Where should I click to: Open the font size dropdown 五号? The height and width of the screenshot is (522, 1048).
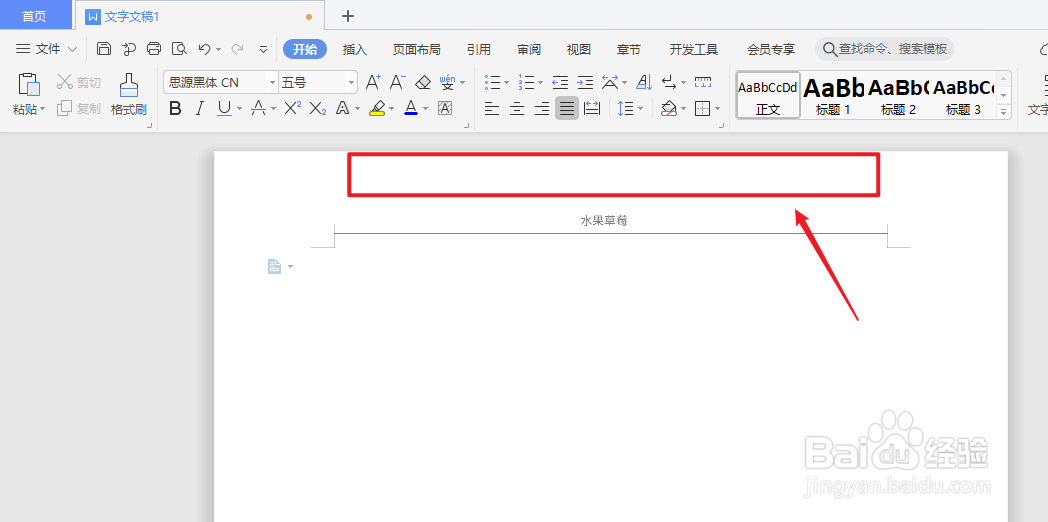click(352, 82)
